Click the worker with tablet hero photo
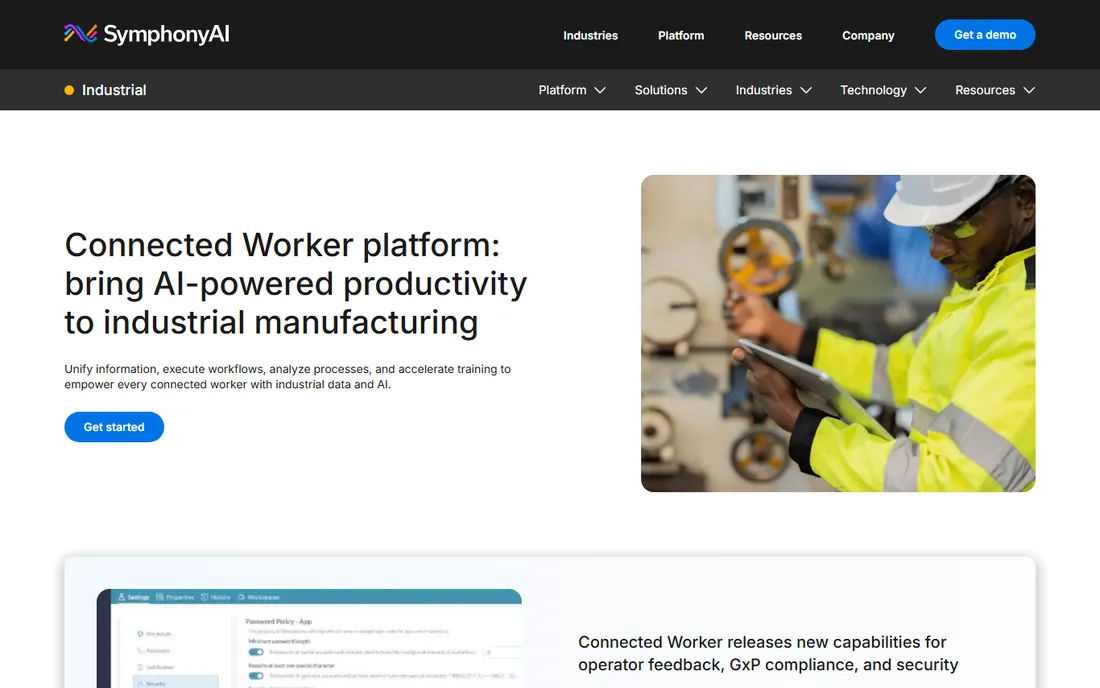This screenshot has width=1100, height=688. coord(838,333)
